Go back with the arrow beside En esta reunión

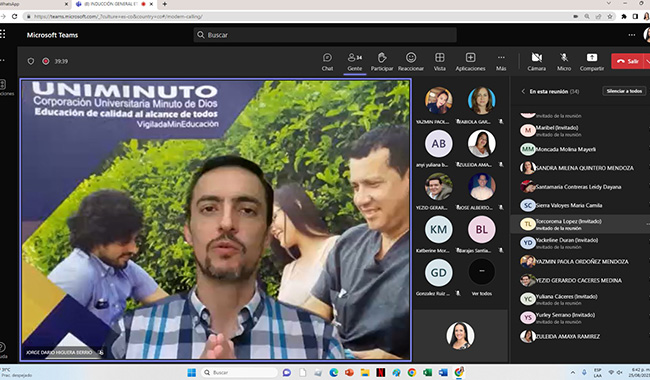coord(523,91)
